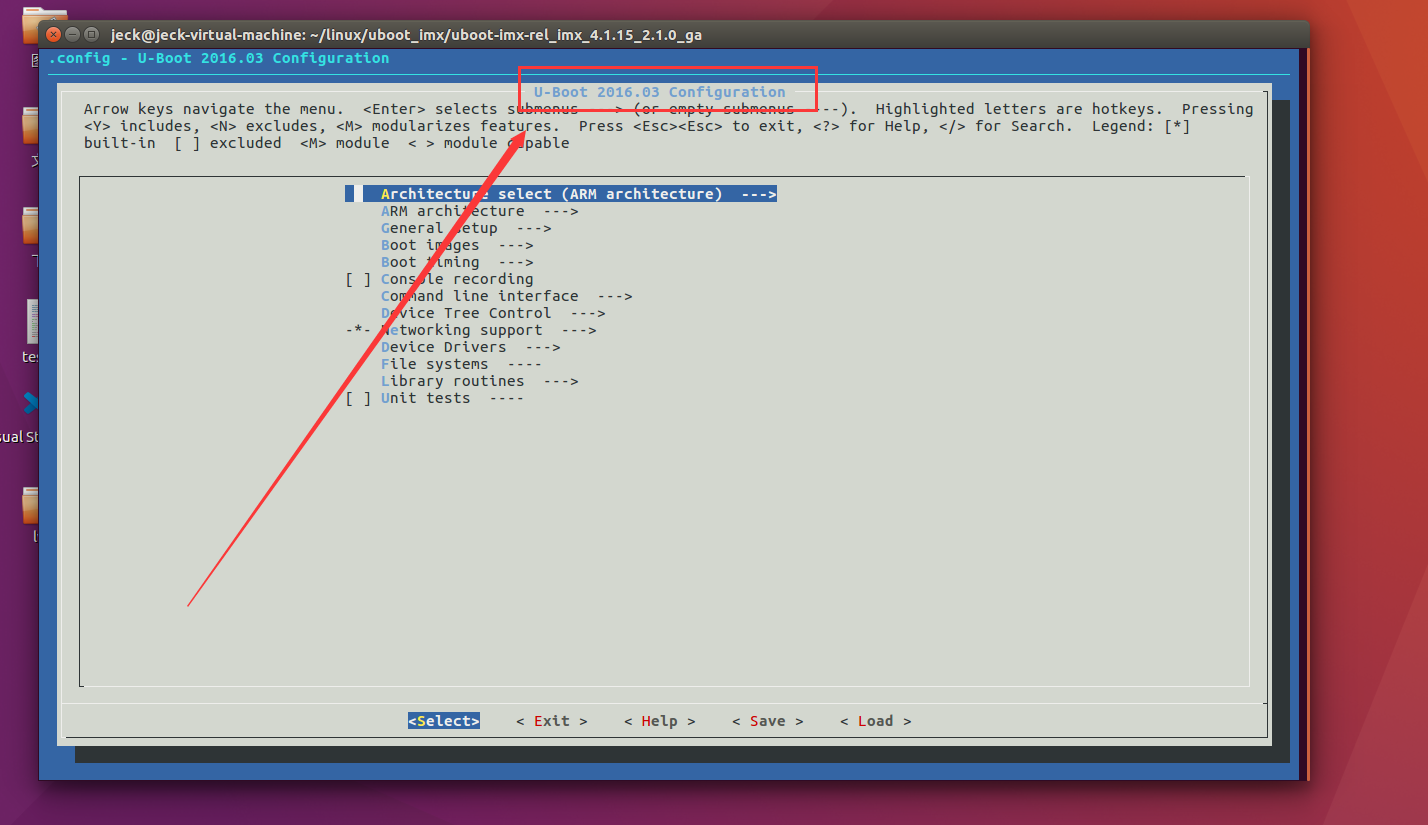Expand the Command line interface submenu
The height and width of the screenshot is (825, 1428).
tap(506, 296)
